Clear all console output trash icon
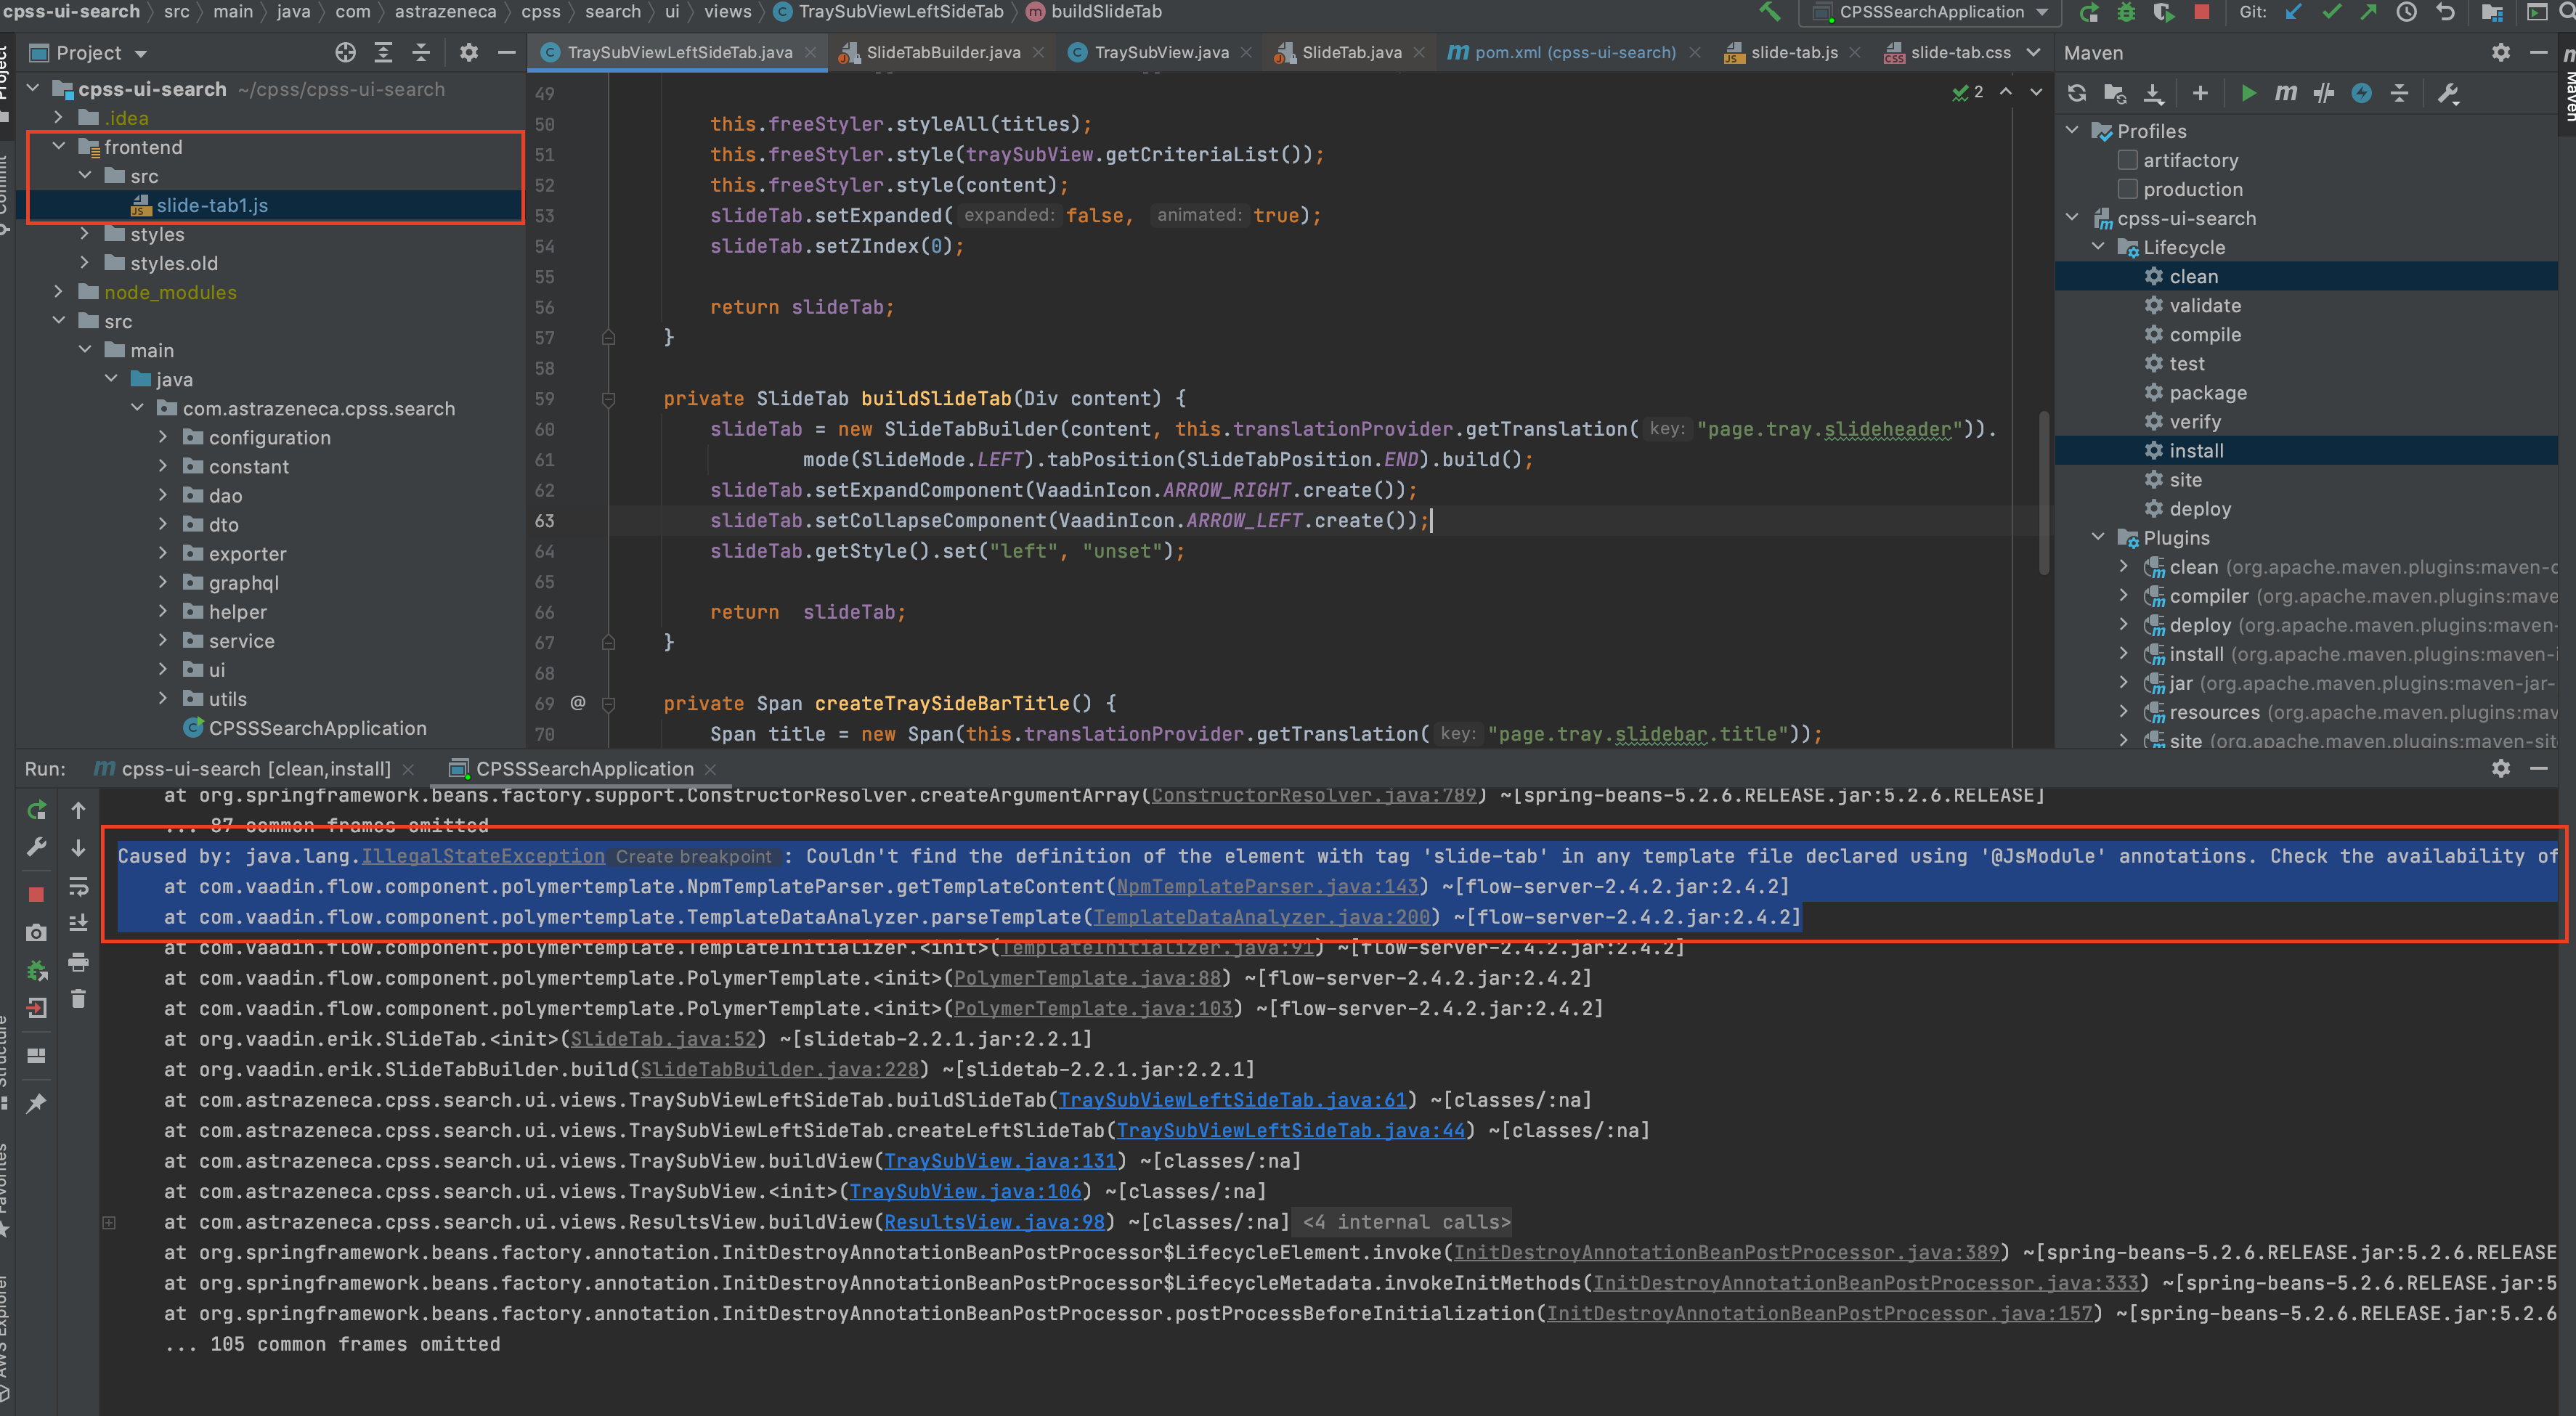2576x1416 pixels. [78, 998]
